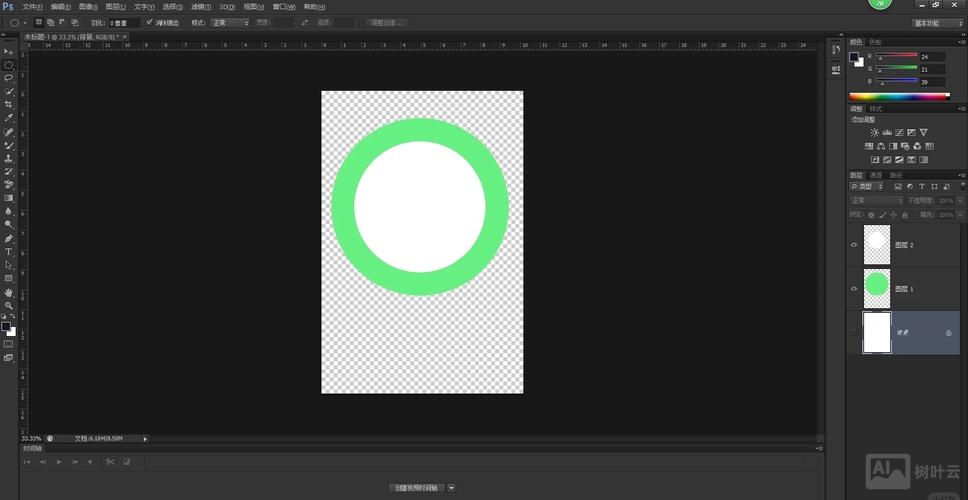Select the Clone Stamp tool
Viewport: 968px width, 500px height.
point(9,158)
